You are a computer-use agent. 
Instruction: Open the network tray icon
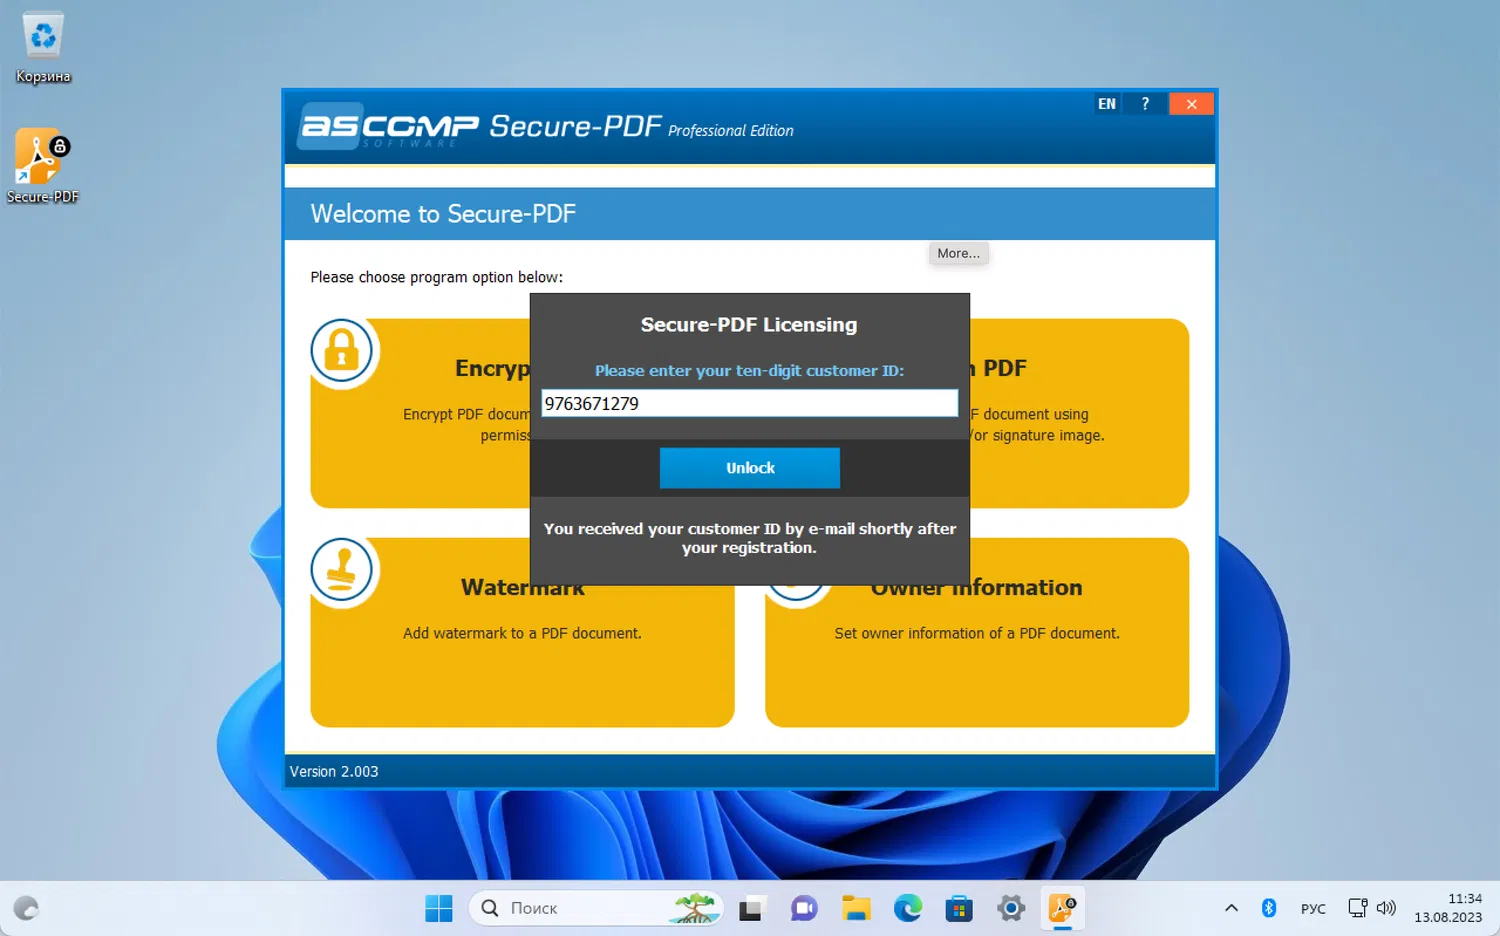click(1357, 908)
